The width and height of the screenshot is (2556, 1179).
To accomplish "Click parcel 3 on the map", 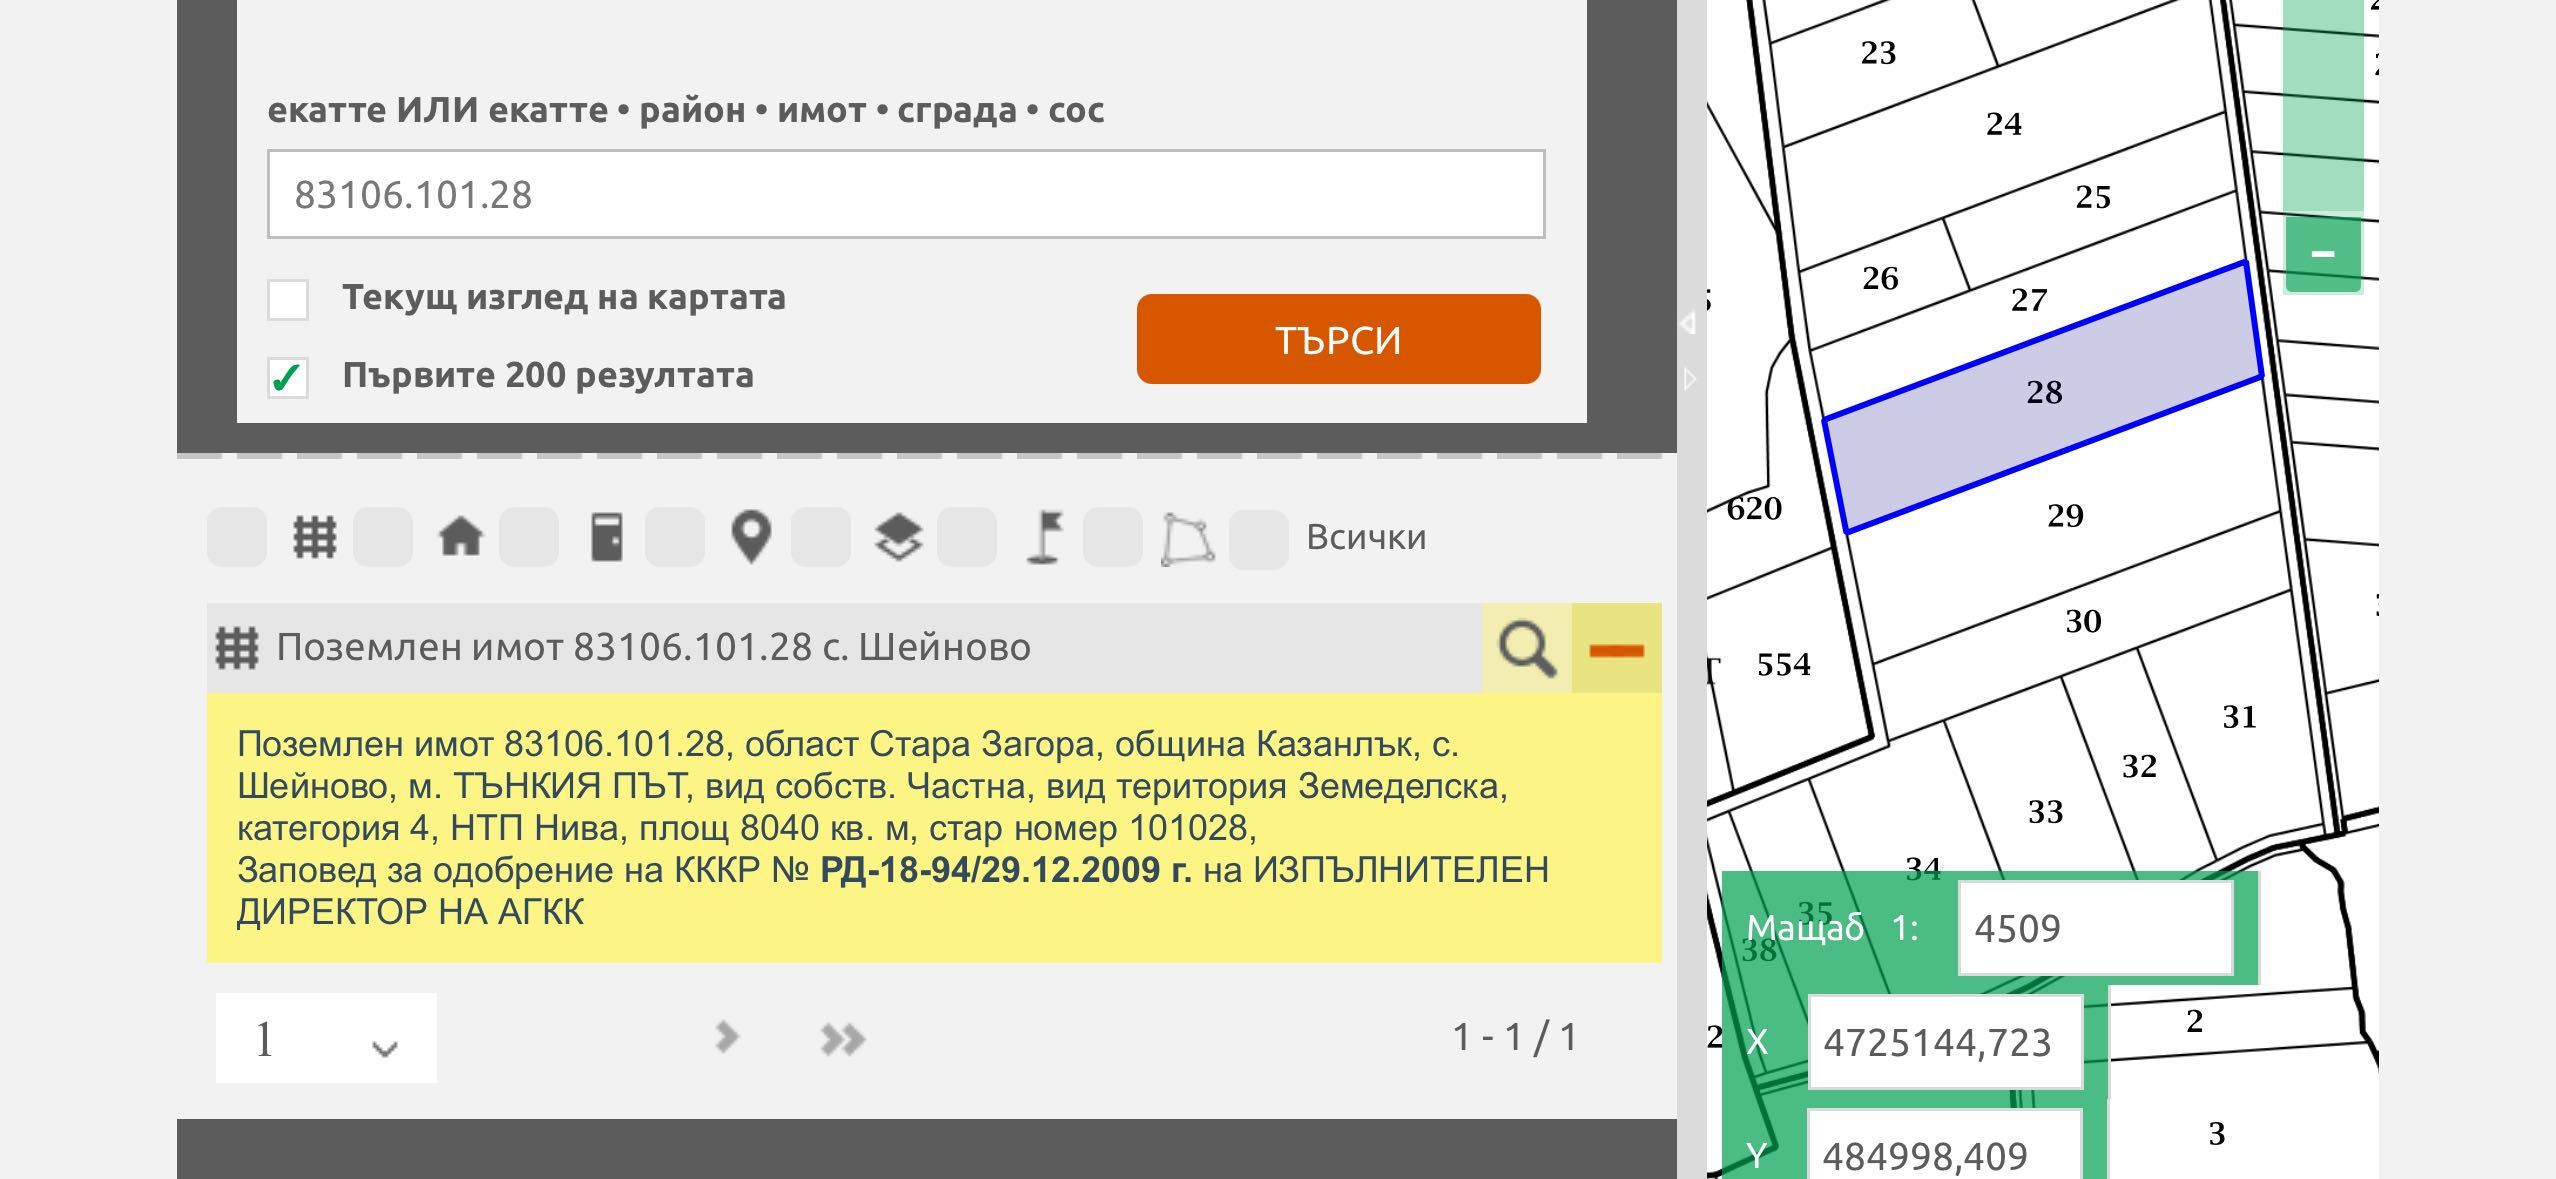I will [2217, 1134].
